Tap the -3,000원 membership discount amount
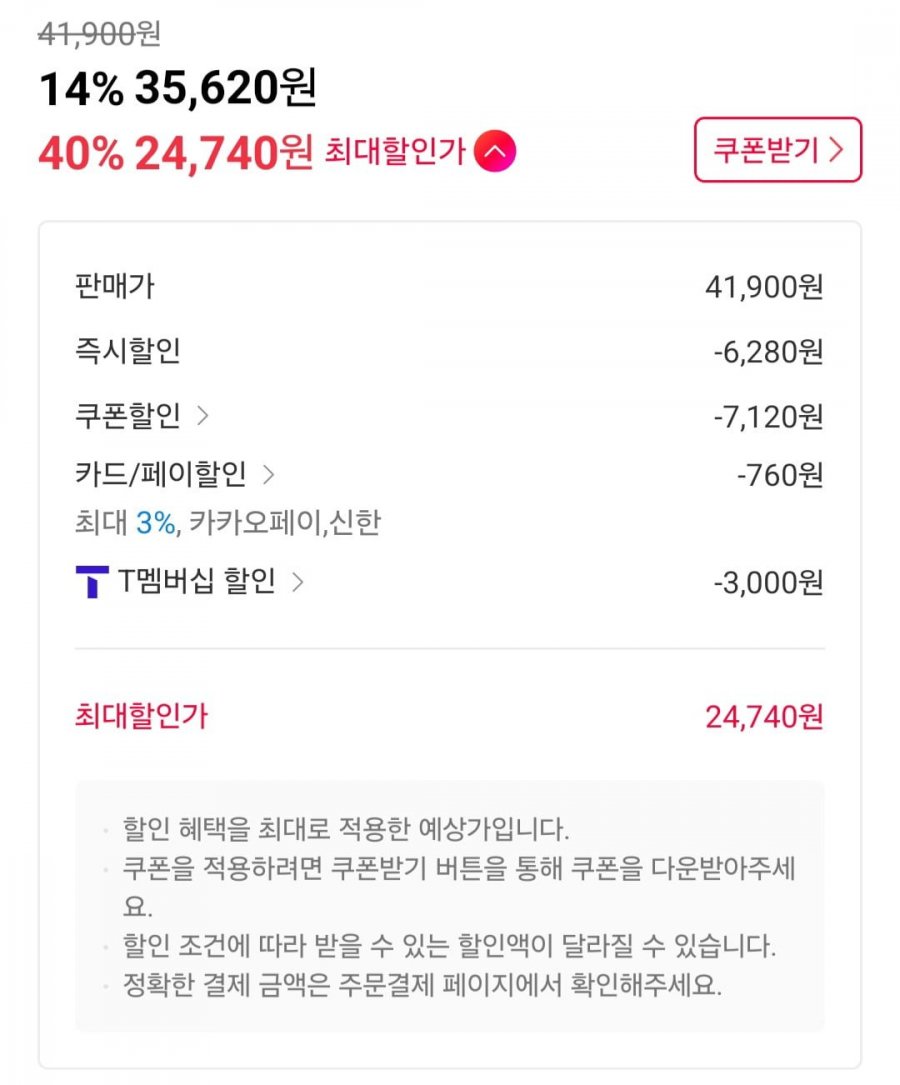 coord(768,583)
